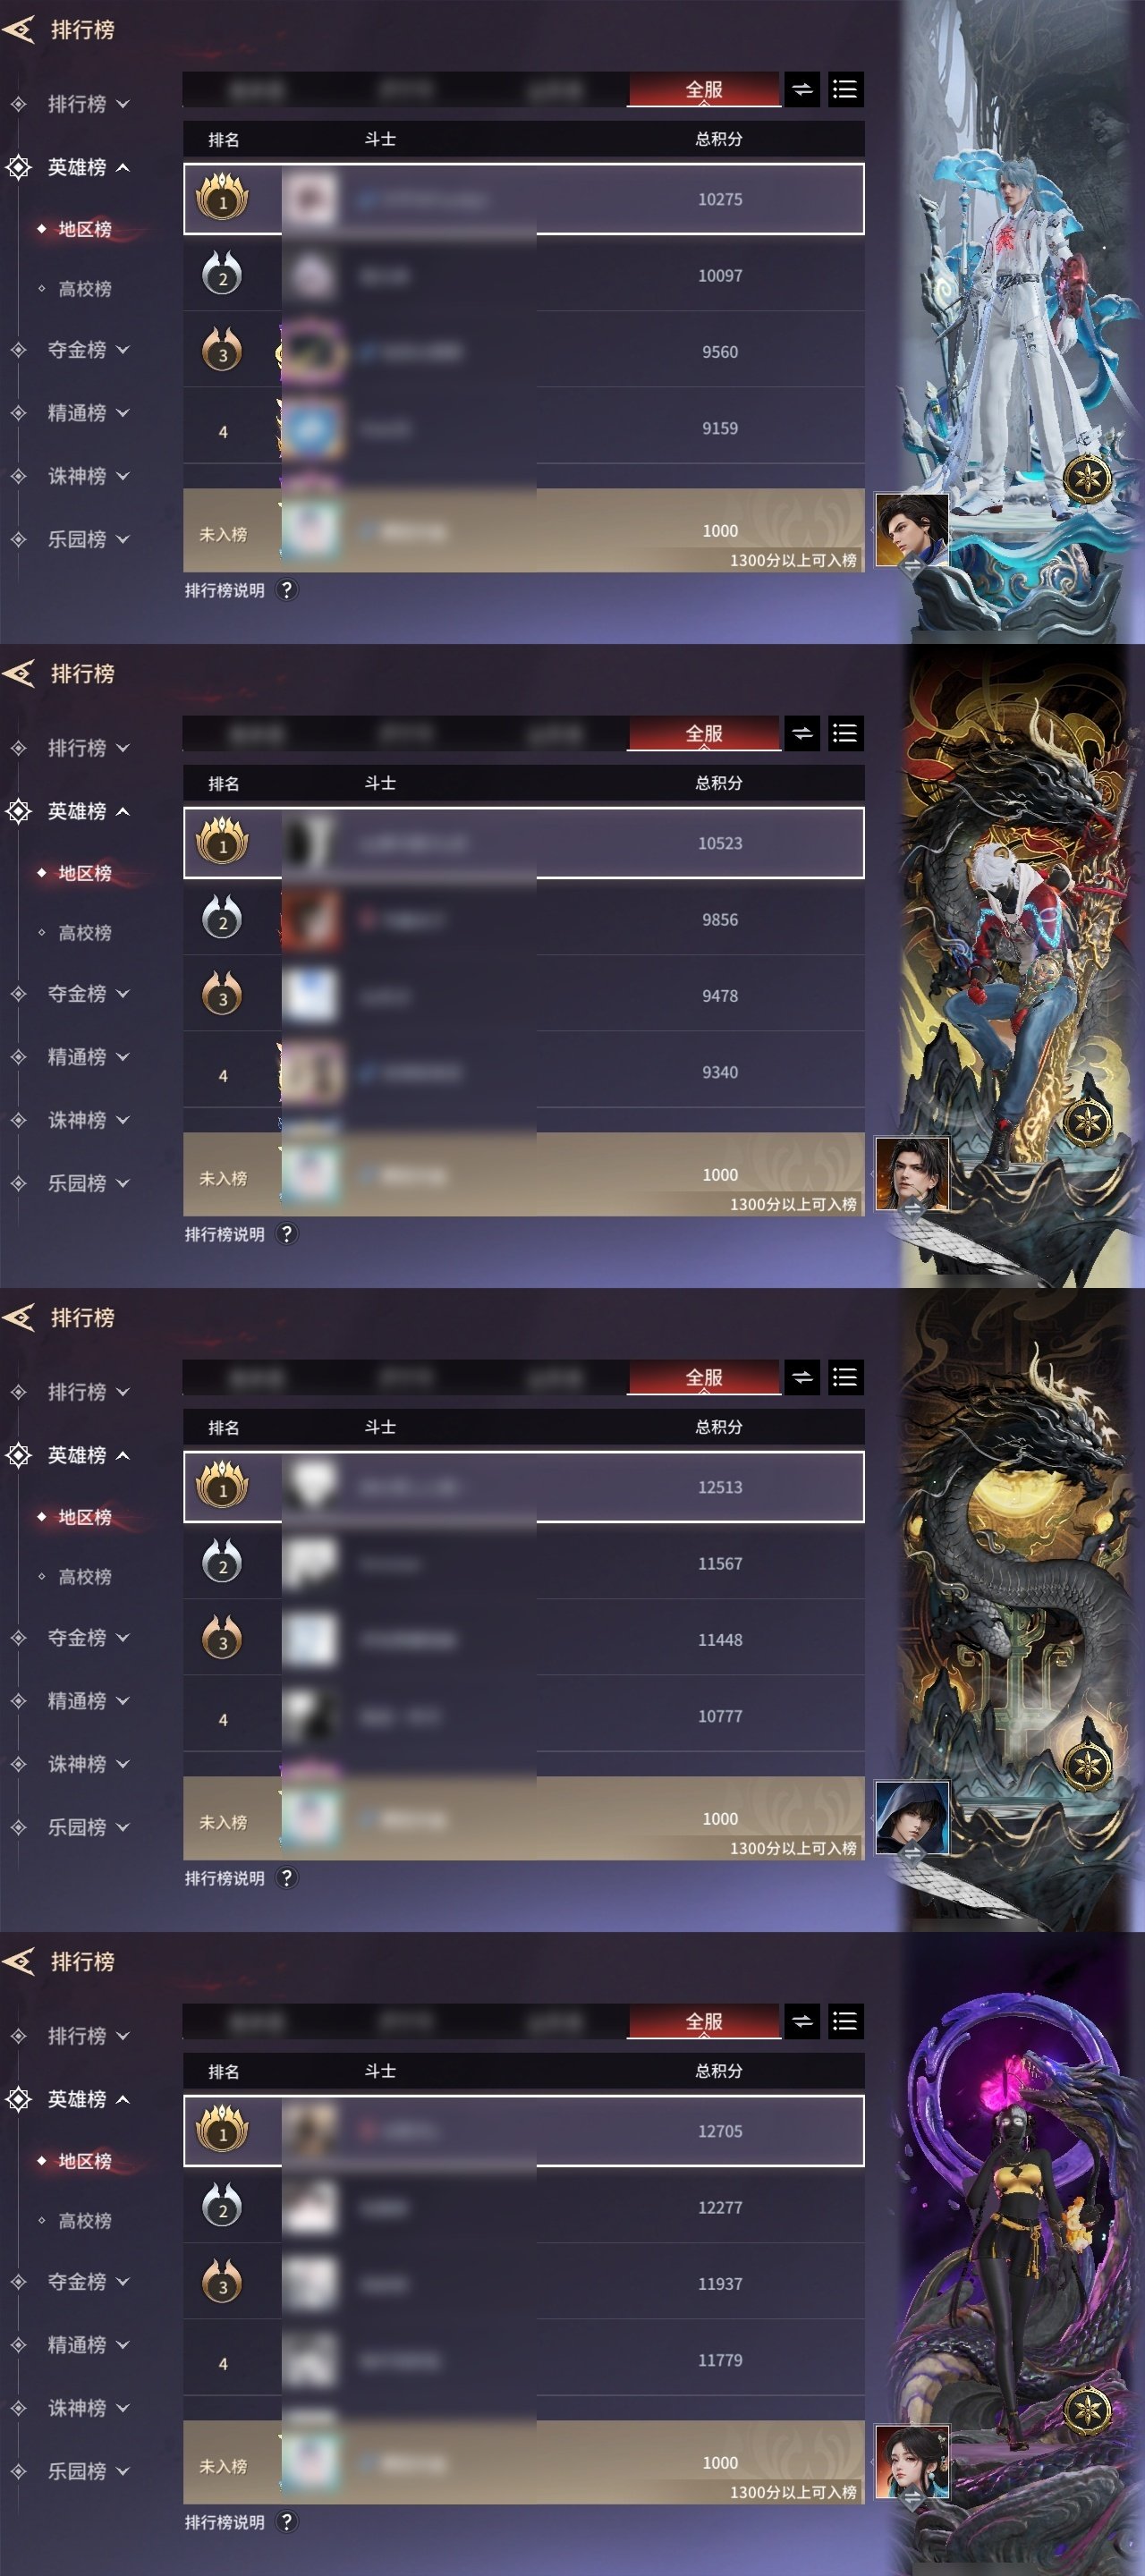Click the question mark help icon below the 12705 leaderboard
The image size is (1145, 2576).
pos(287,2522)
